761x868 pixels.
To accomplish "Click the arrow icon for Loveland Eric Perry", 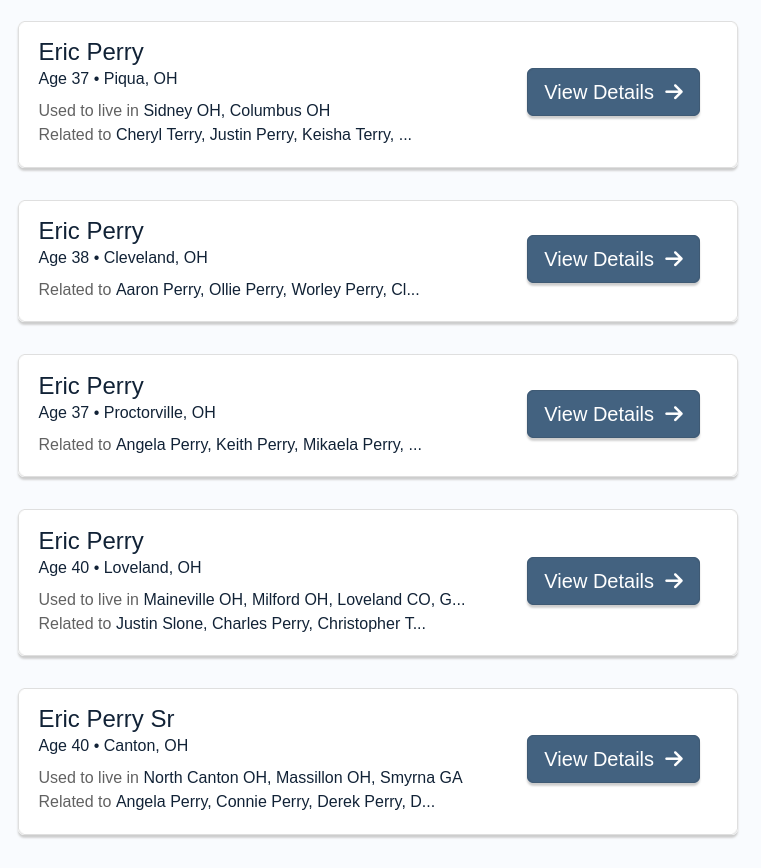I will [x=674, y=581].
